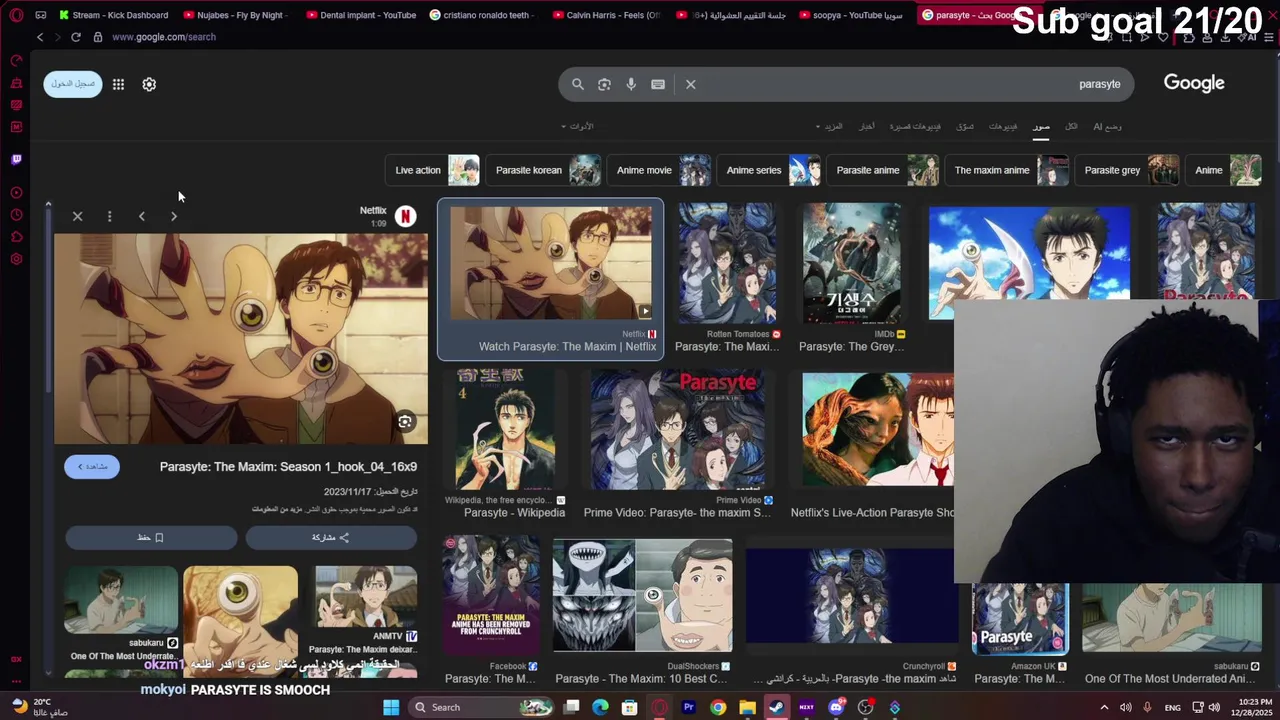Open Google quick settings gear
Screen dimensions: 1280x720
[x=149, y=84]
